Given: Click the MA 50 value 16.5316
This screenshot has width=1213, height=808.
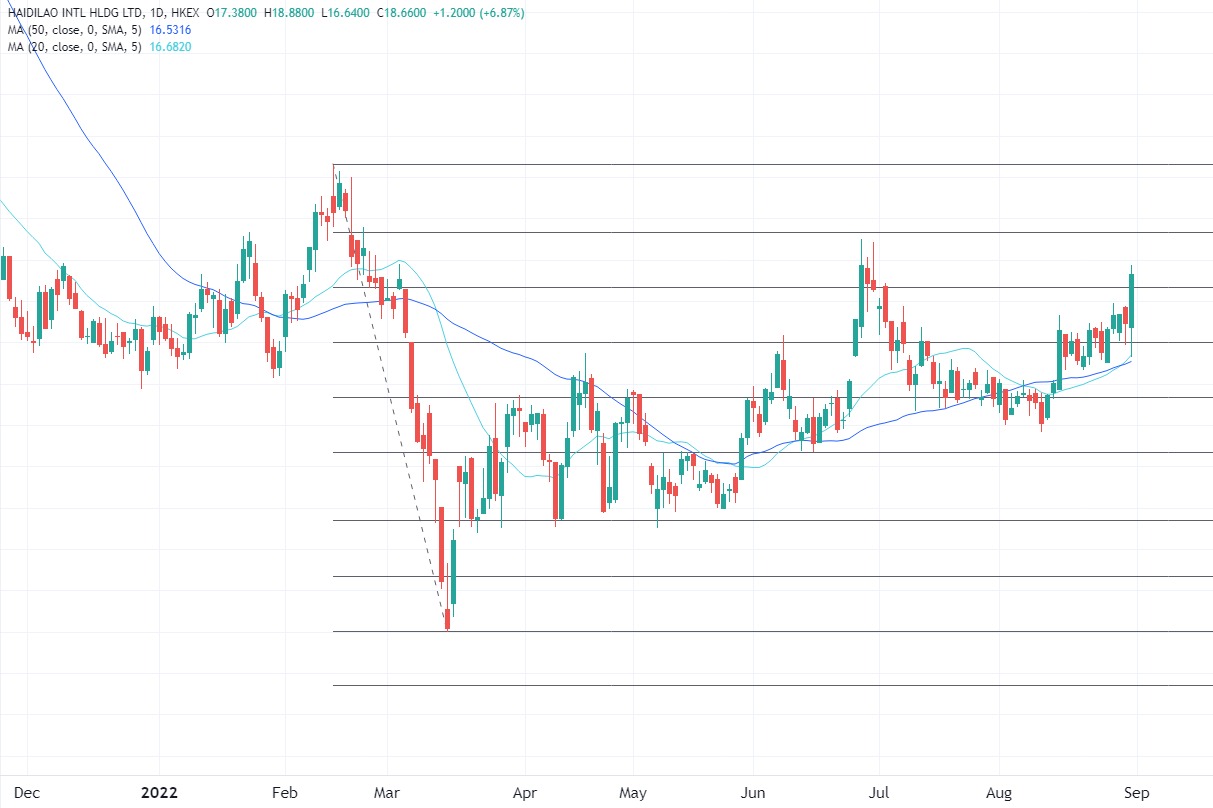Looking at the screenshot, I should coord(170,30).
